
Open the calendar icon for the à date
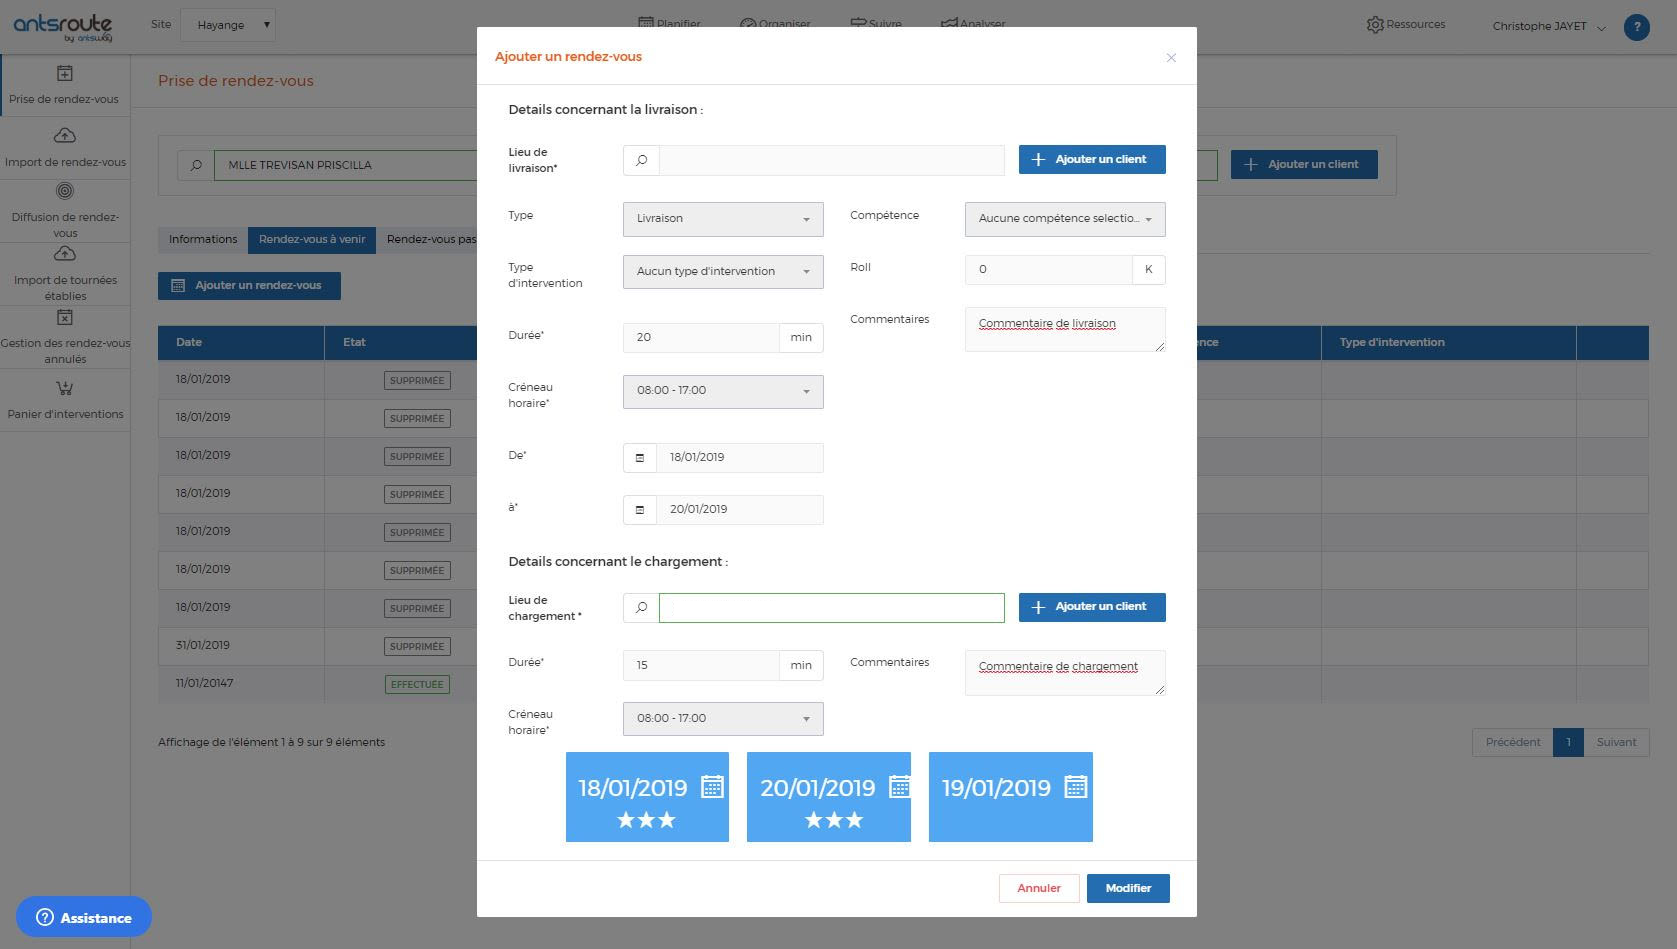640,510
